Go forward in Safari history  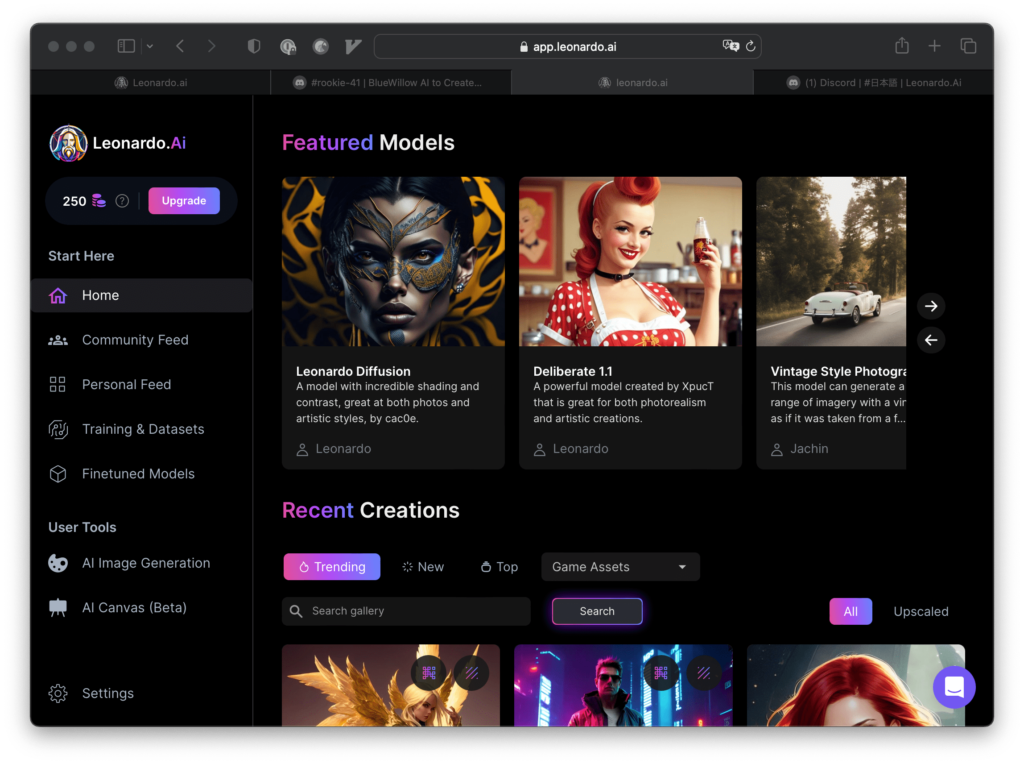(x=211, y=46)
